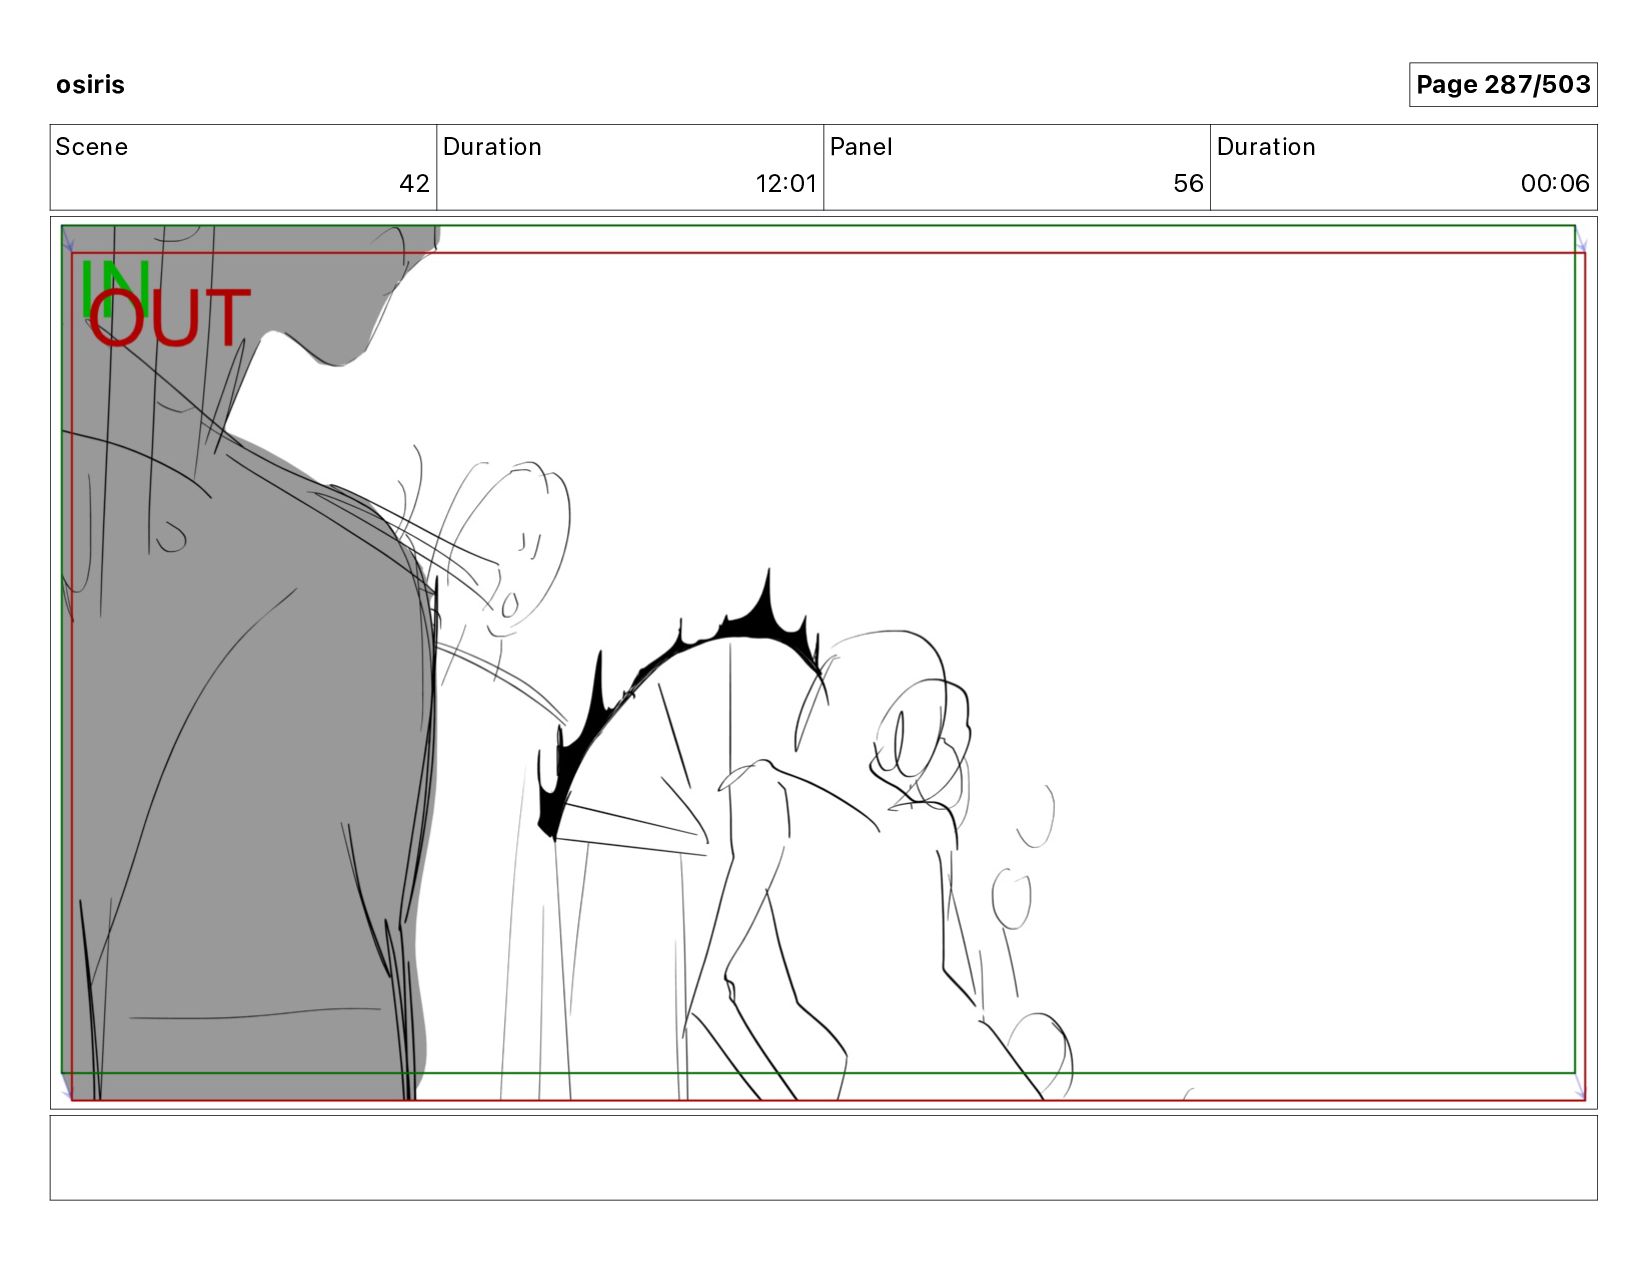The height and width of the screenshot is (1275, 1650).
Task: Click the panel number '56'
Action: 1188,184
